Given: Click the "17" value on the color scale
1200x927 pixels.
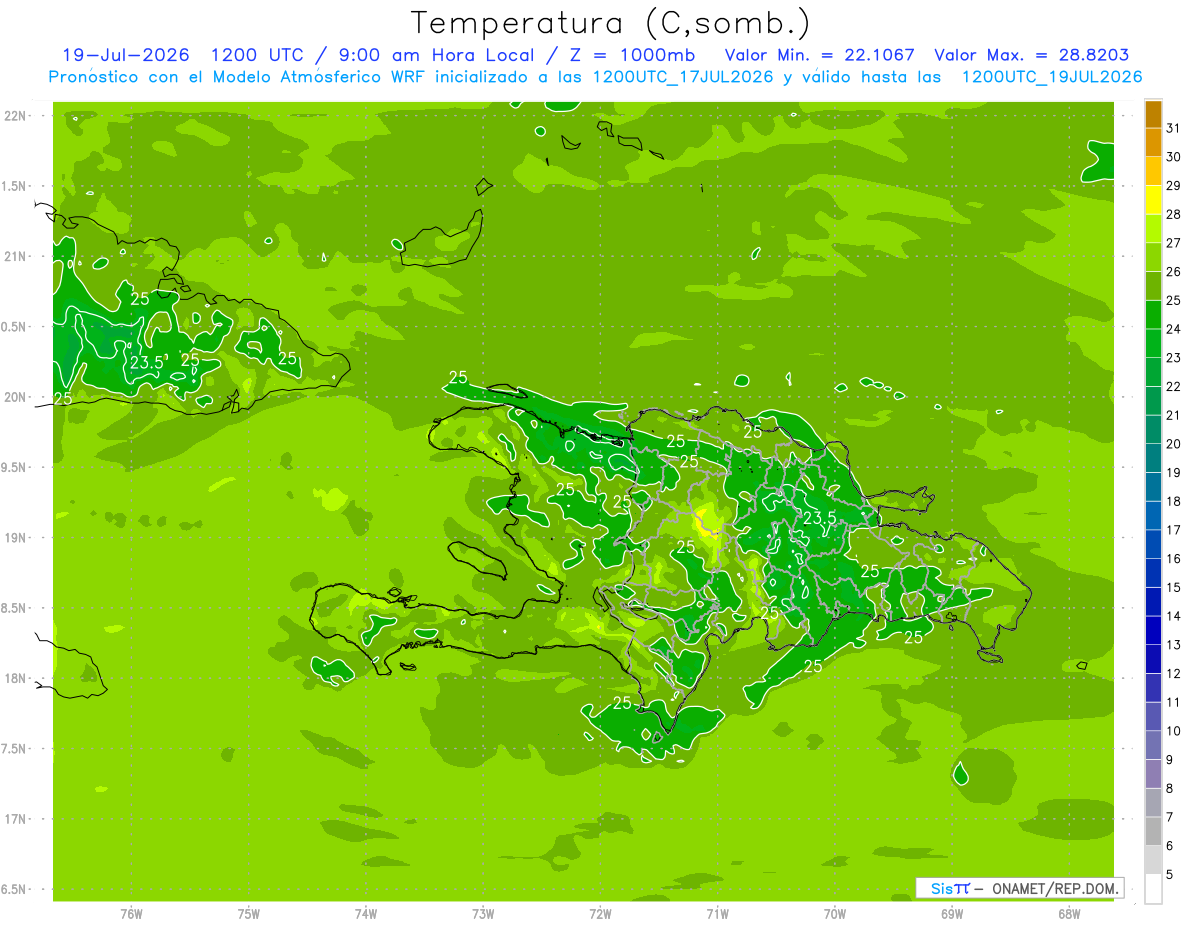Looking at the screenshot, I should coord(1173,530).
